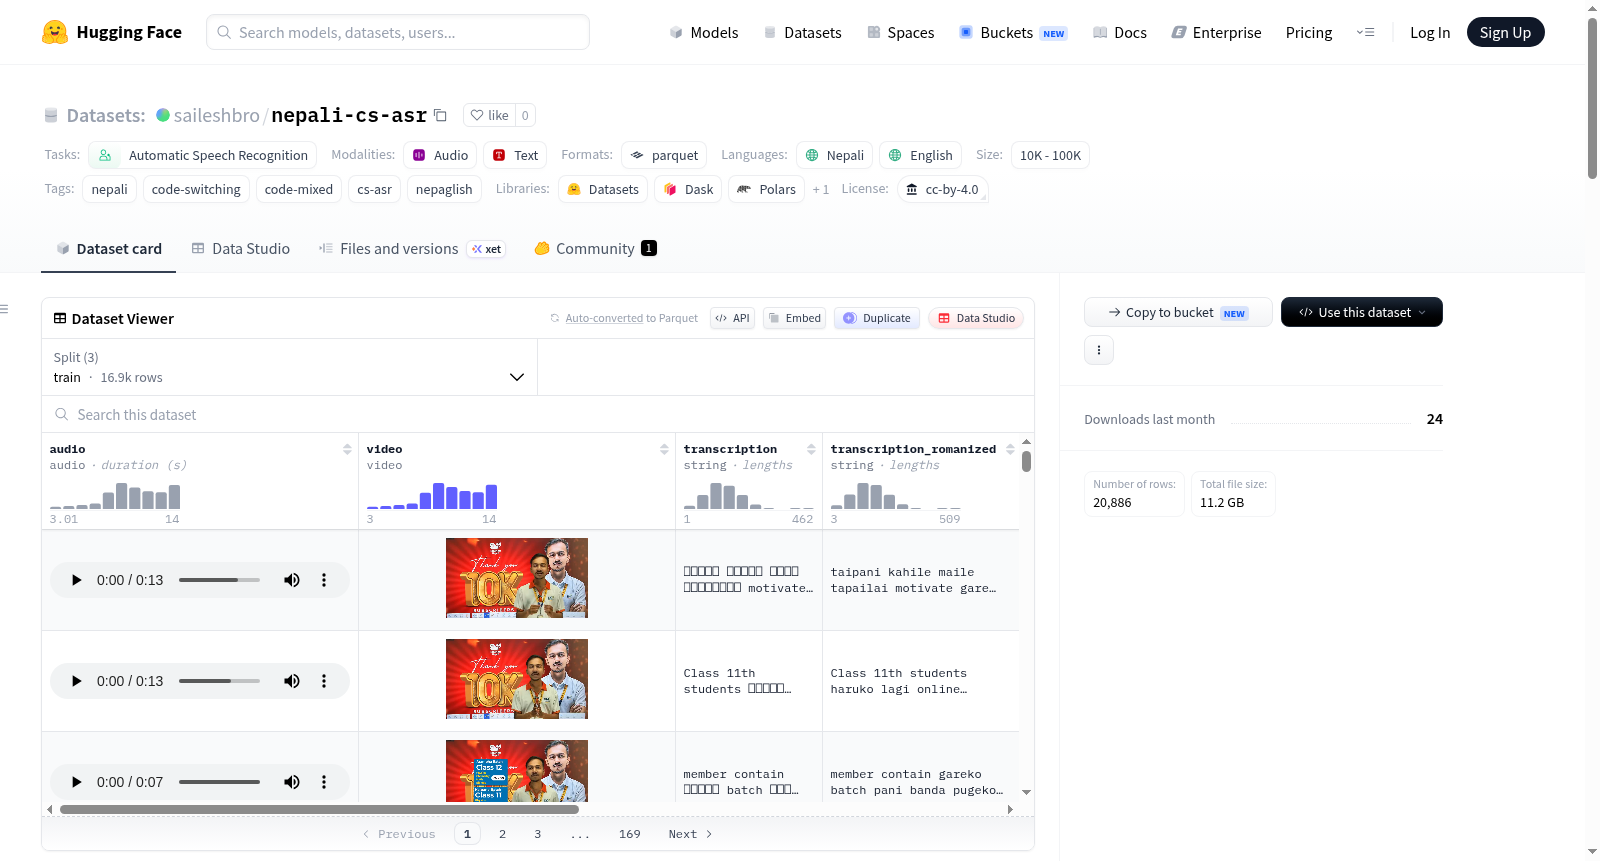Seek the 0:07 audio progress slider
This screenshot has height=861, width=1600.
(219, 782)
